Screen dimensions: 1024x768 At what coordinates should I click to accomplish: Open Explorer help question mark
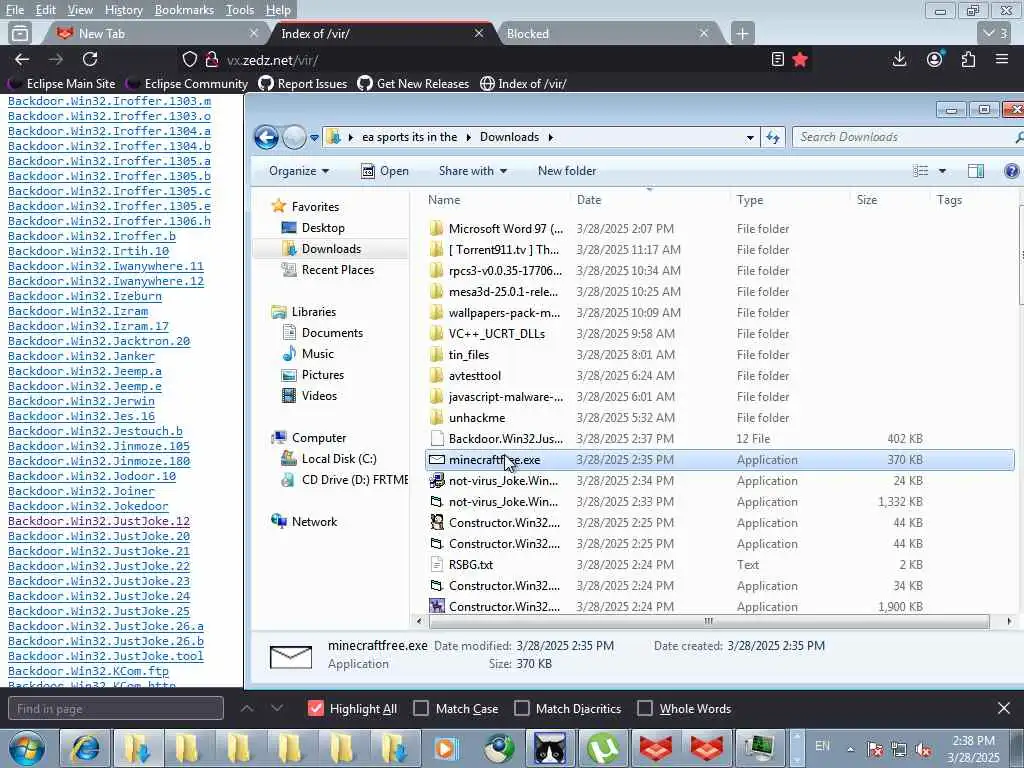click(1011, 171)
